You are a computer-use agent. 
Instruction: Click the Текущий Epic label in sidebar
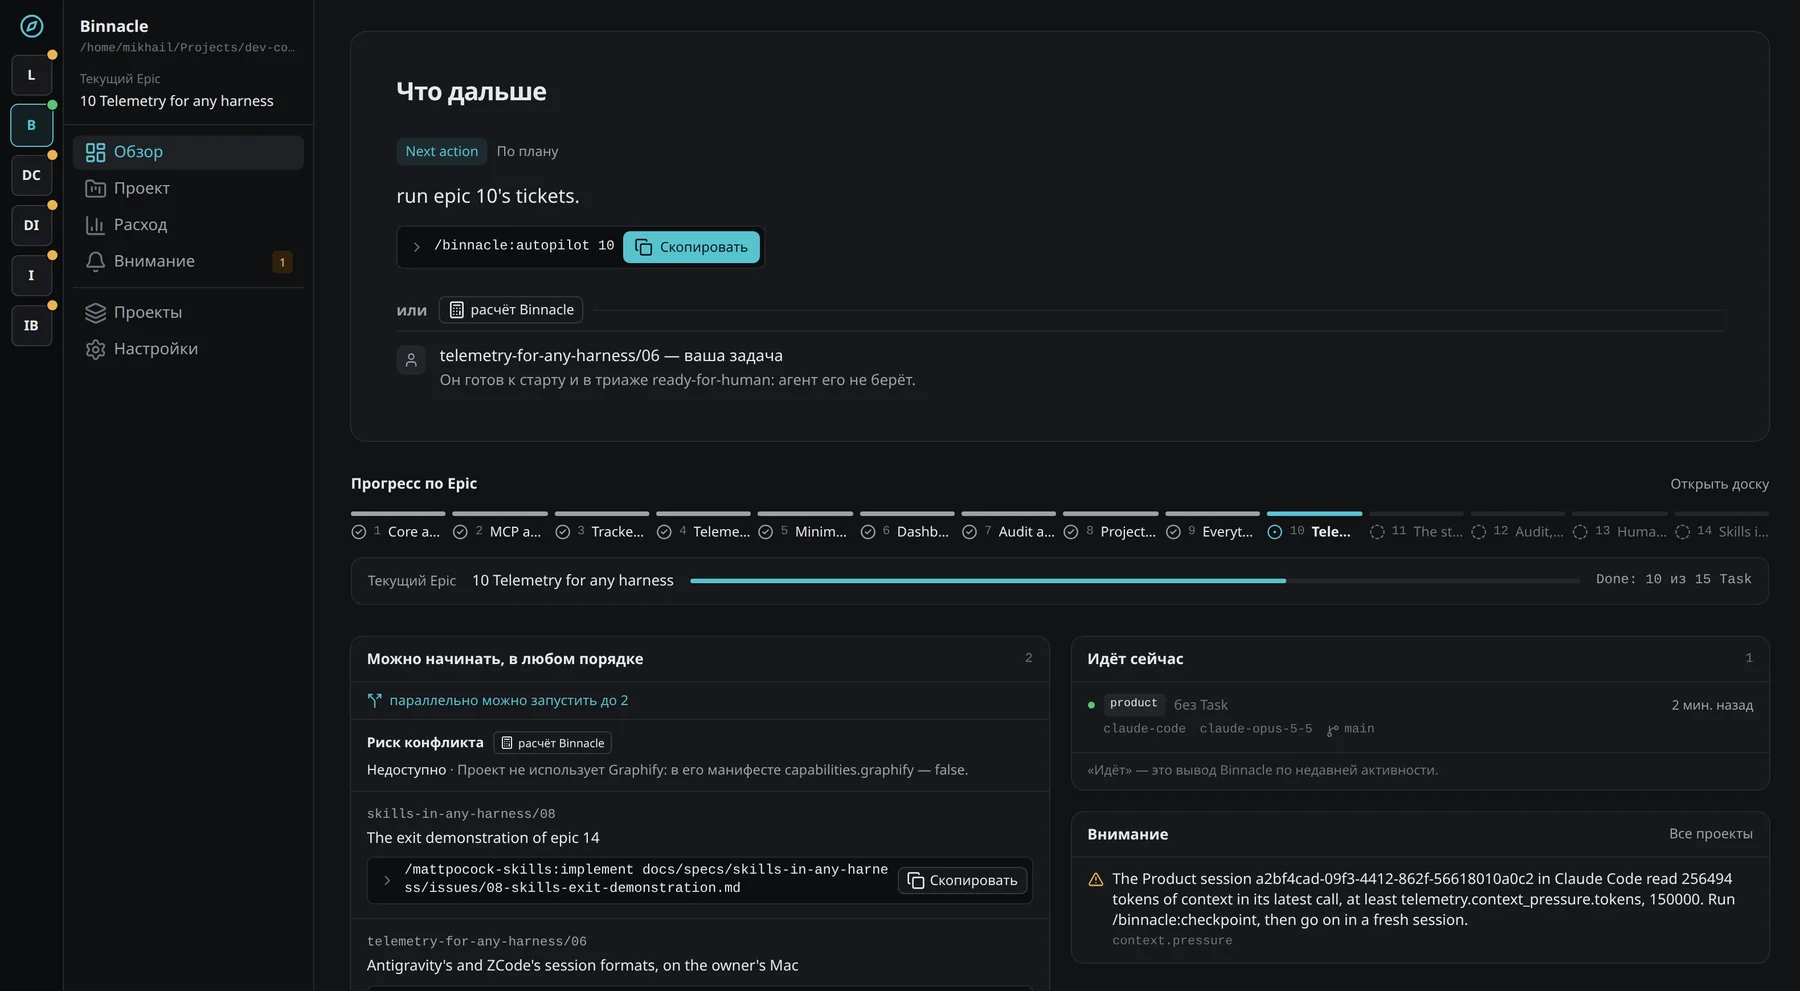coord(120,79)
